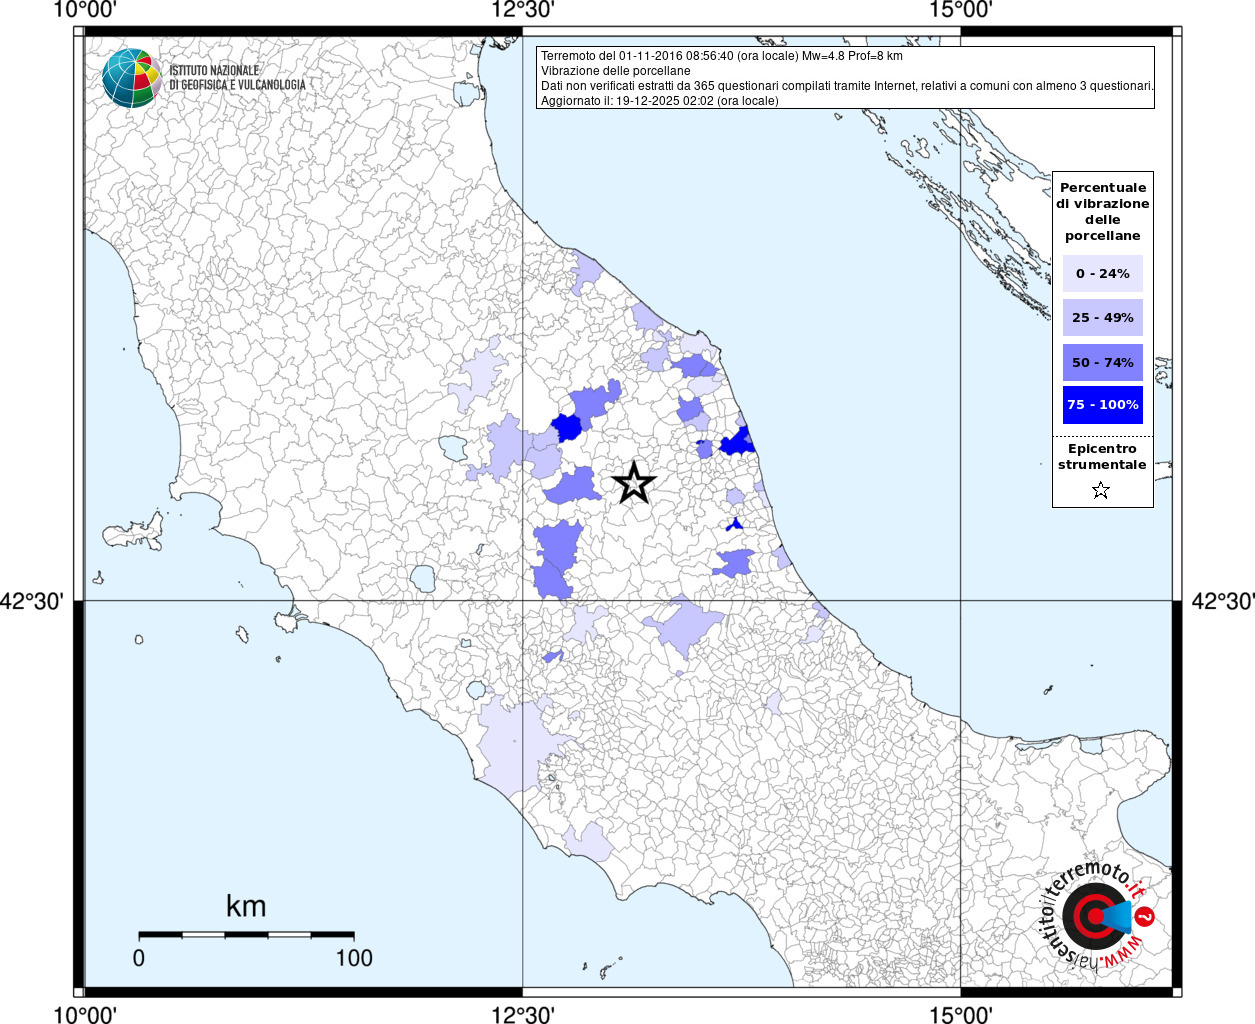Click the '100' mark on the scale bar
Image resolution: width=1255 pixels, height=1024 pixels.
tap(354, 958)
